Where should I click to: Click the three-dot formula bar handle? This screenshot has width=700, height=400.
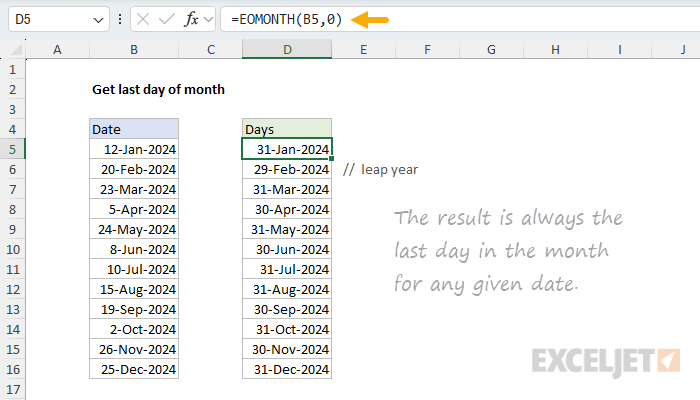120,19
